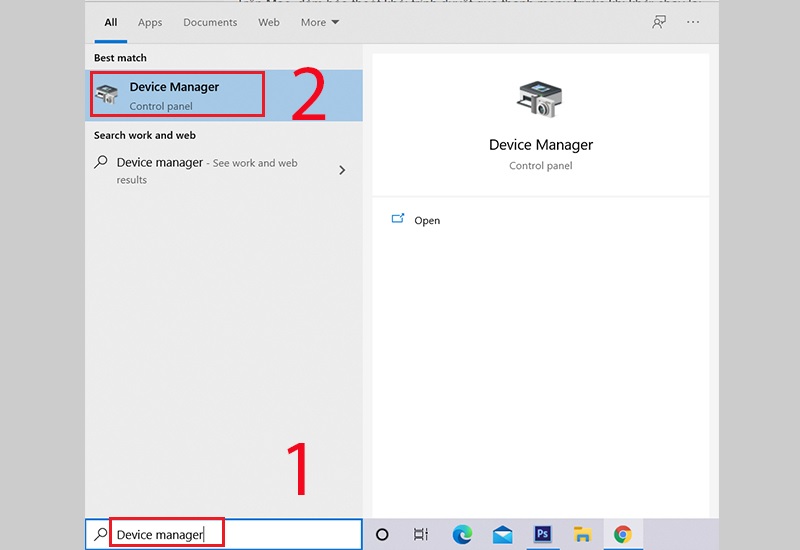The width and height of the screenshot is (800, 550).
Task: Open Google Chrome from the taskbar
Action: [x=622, y=535]
